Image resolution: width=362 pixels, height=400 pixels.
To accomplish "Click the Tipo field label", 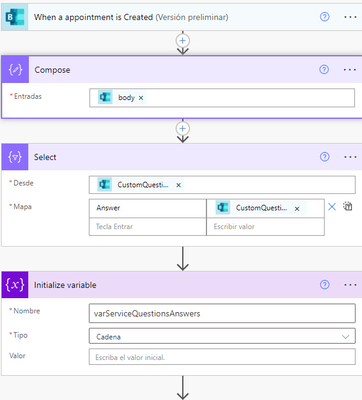I will click(x=20, y=335).
